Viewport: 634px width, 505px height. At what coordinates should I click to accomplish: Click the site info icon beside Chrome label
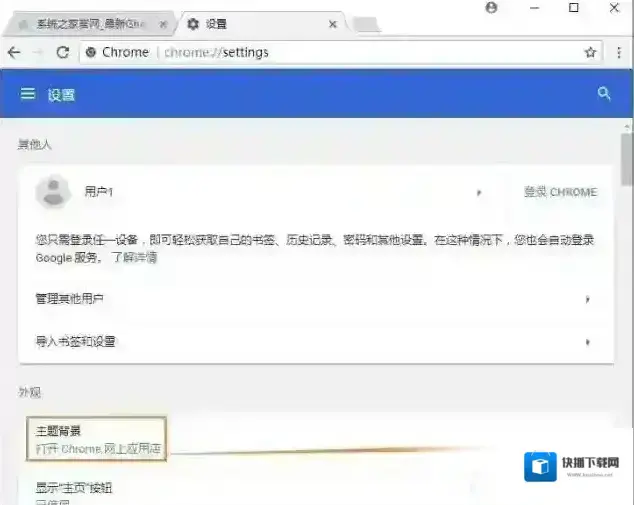[91, 52]
